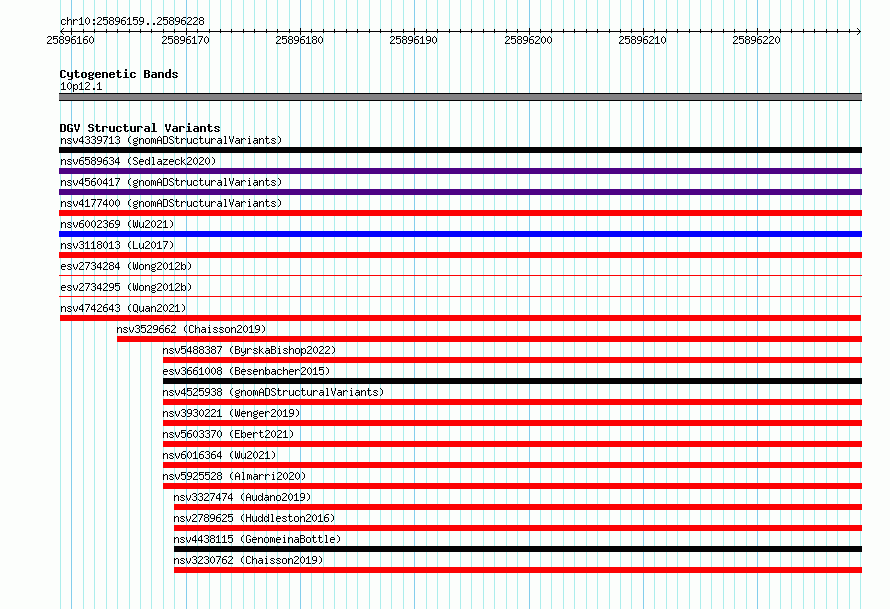Viewport: 890px width, 609px height.
Task: Click the purple nsv6589634 variant bar
Action: tap(460, 171)
